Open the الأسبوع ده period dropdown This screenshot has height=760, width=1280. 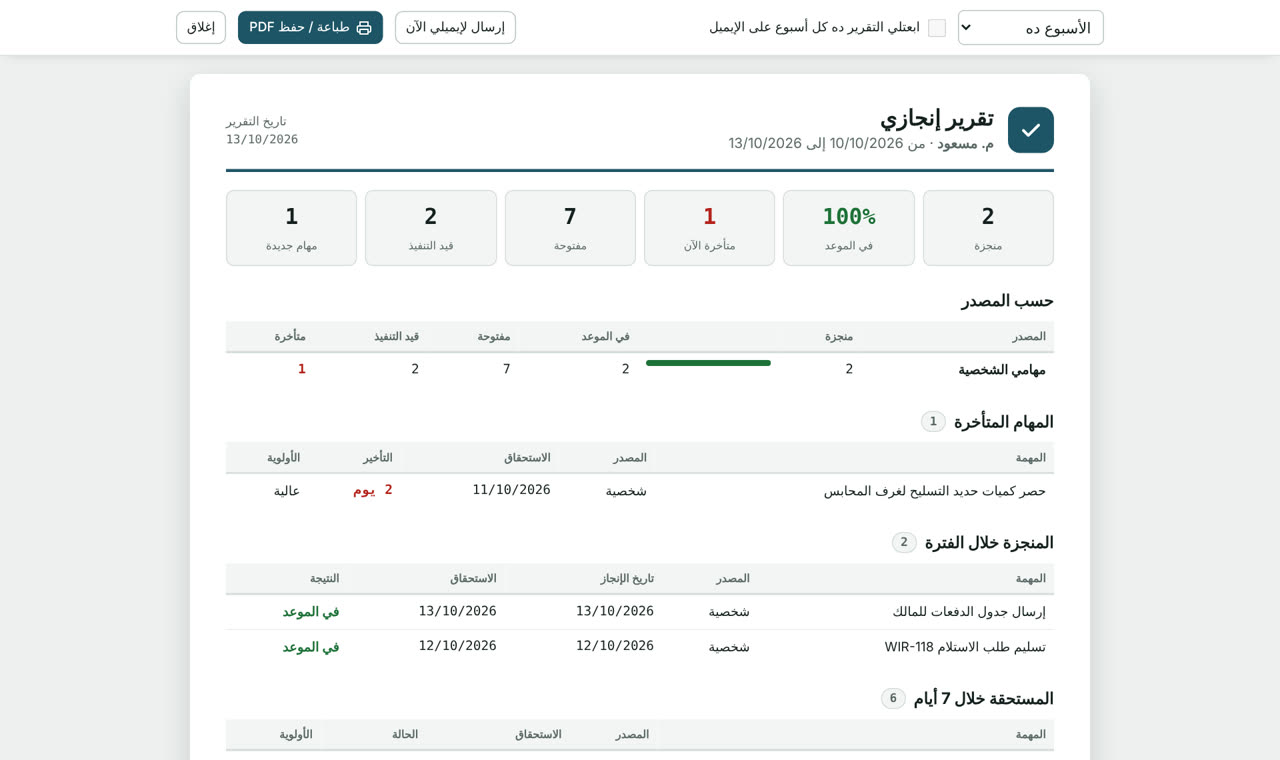pos(1031,28)
